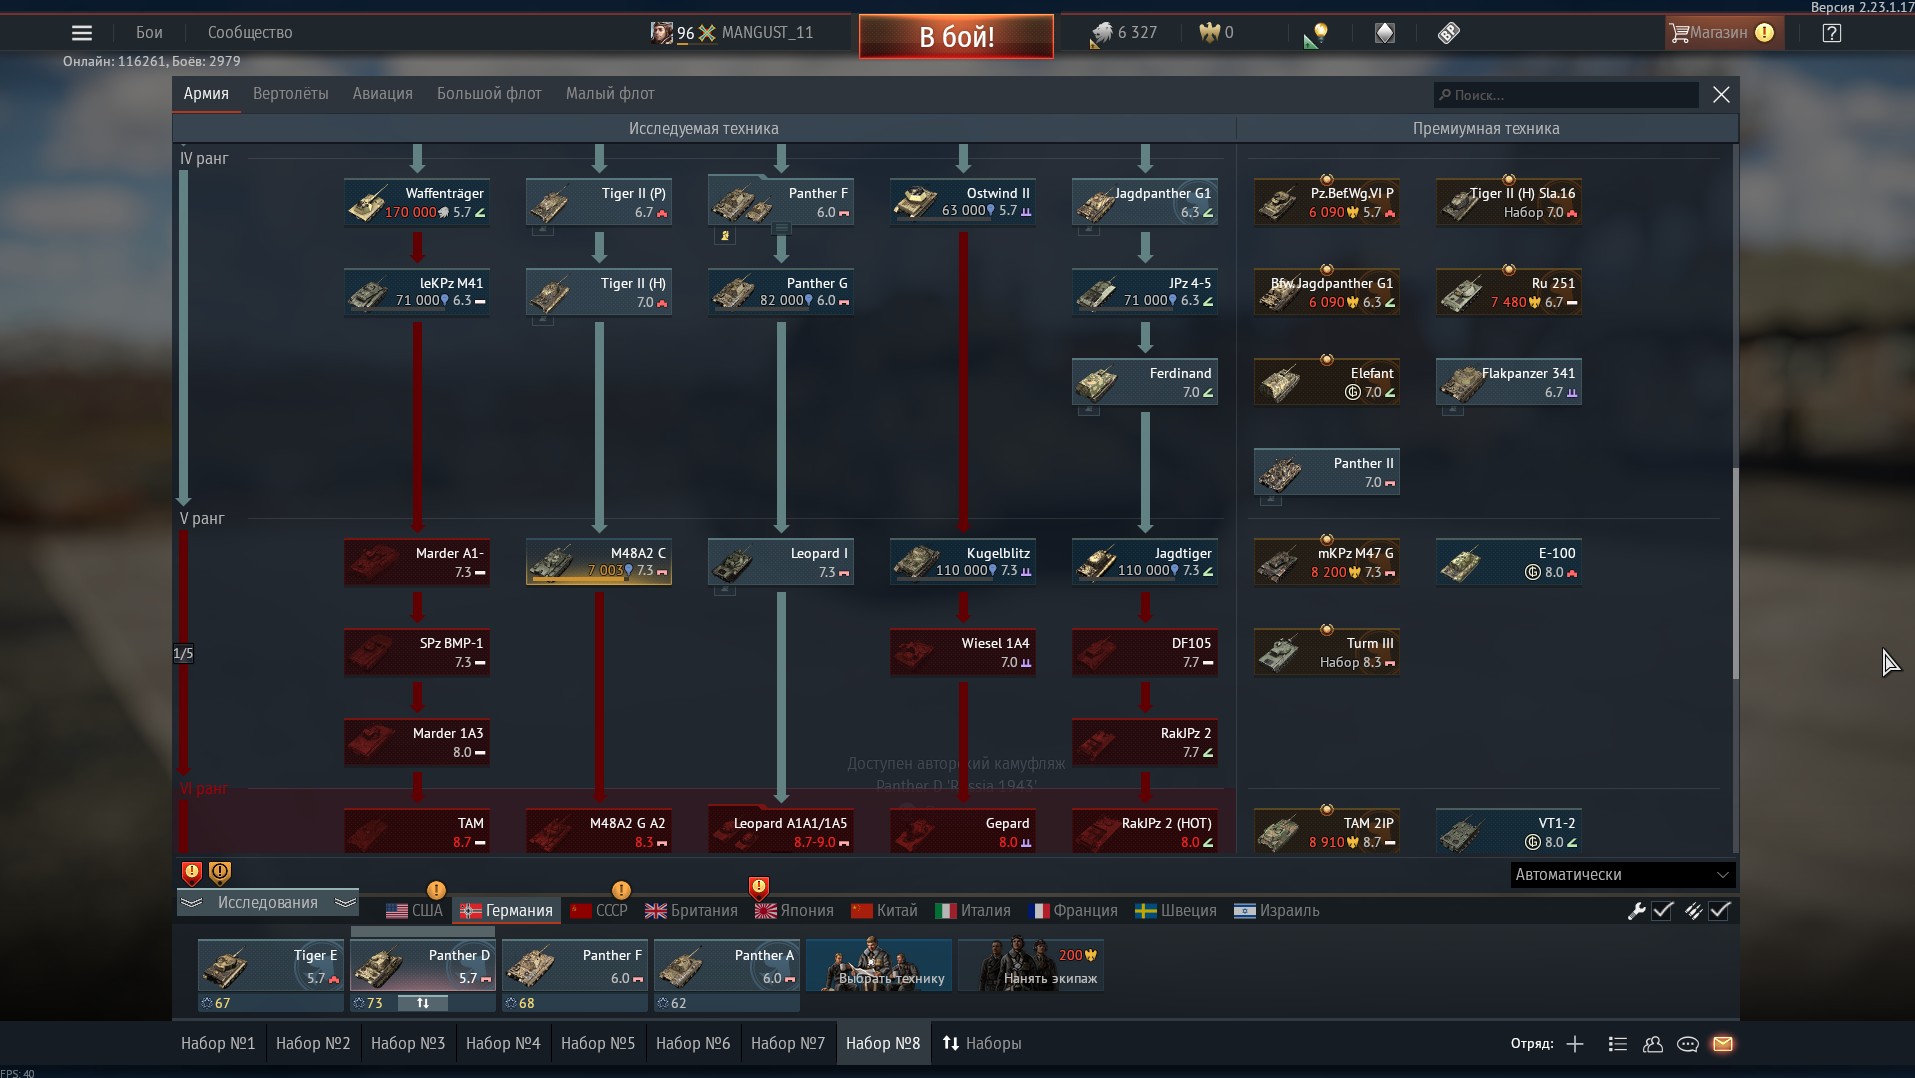Close the research tree window
1915x1078 pixels.
pos(1721,95)
